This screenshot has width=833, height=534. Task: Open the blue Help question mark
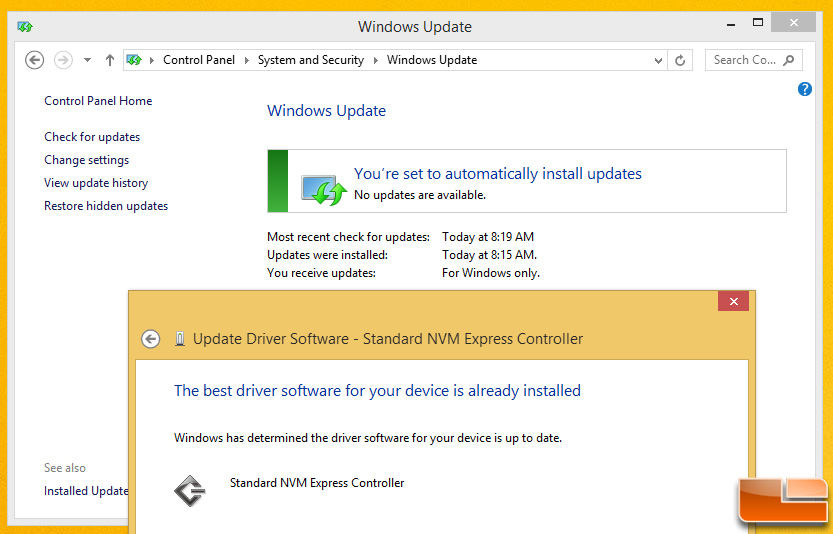point(805,89)
